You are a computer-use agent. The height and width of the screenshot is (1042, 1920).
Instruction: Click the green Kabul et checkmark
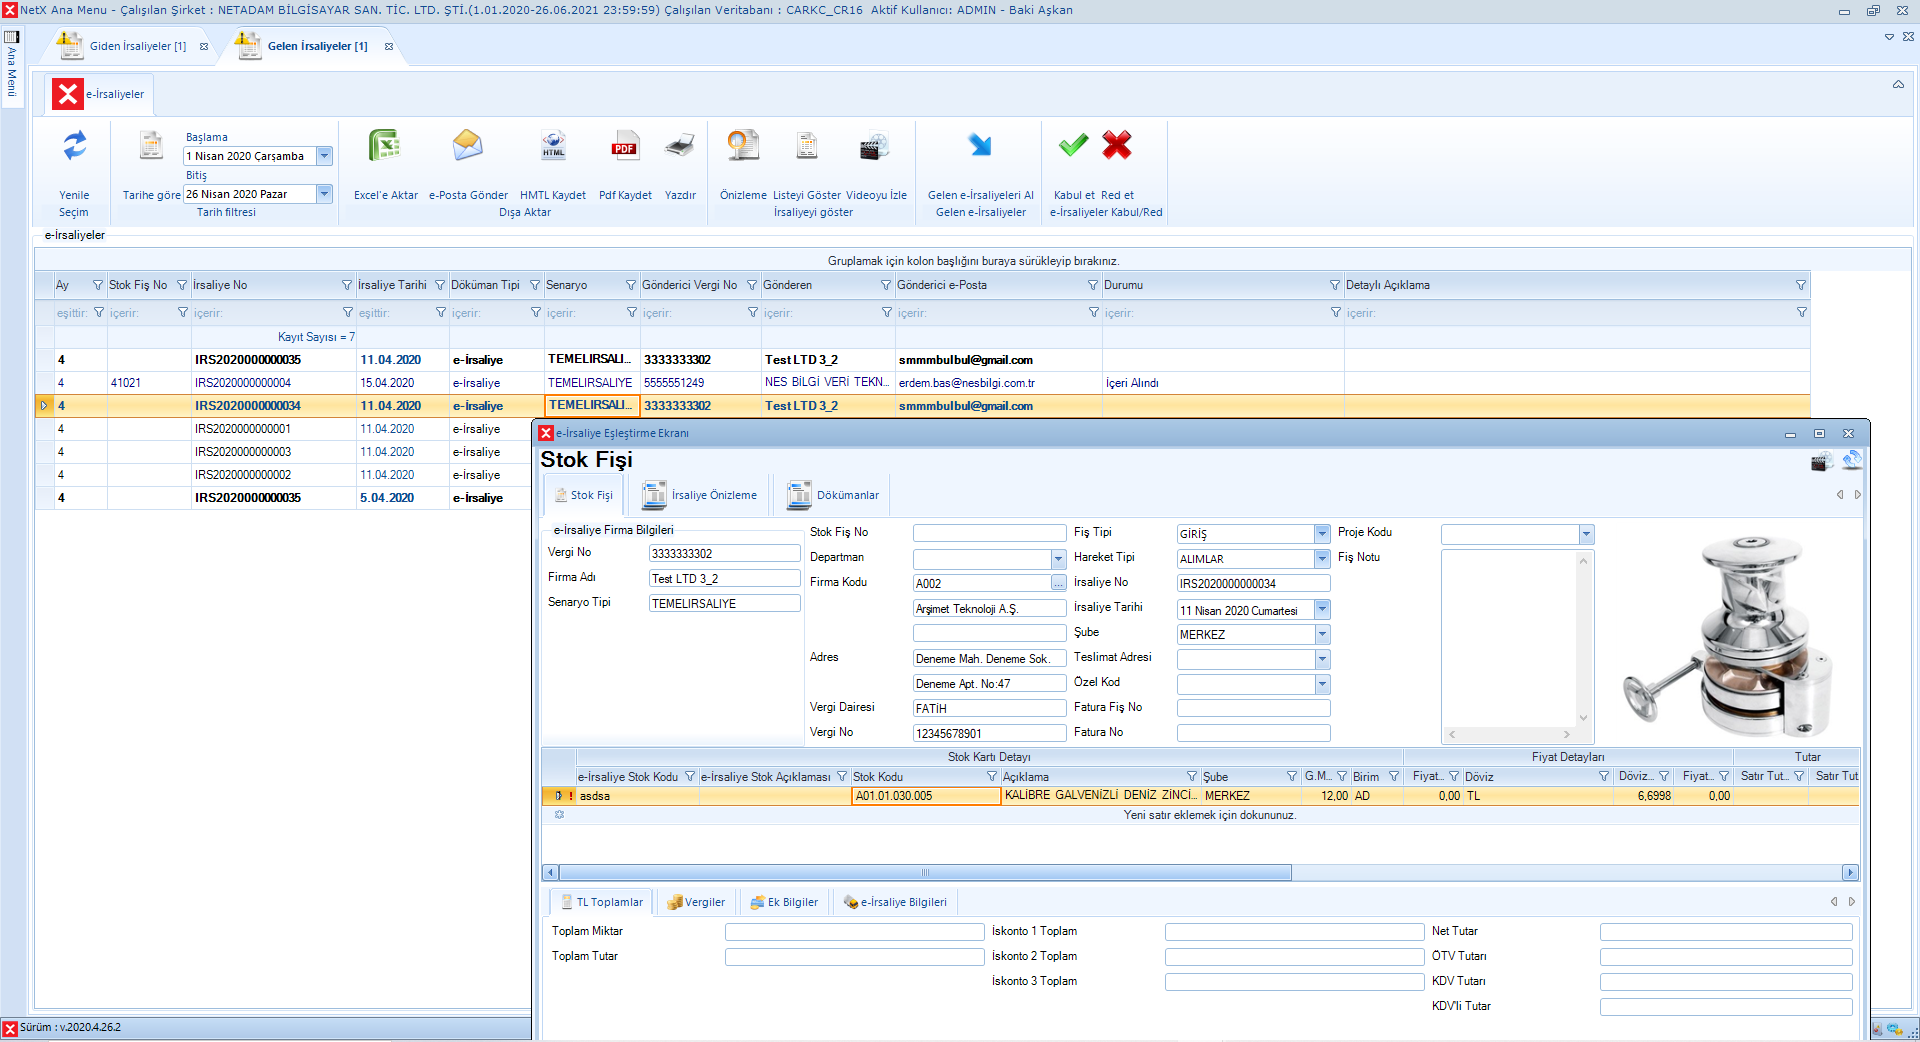[1073, 147]
